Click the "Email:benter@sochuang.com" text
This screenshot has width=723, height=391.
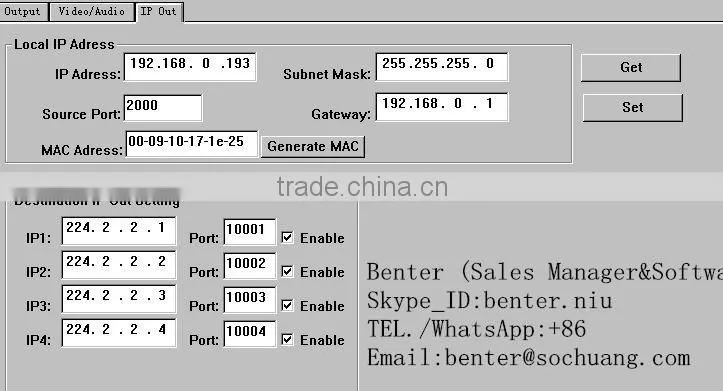tap(529, 358)
